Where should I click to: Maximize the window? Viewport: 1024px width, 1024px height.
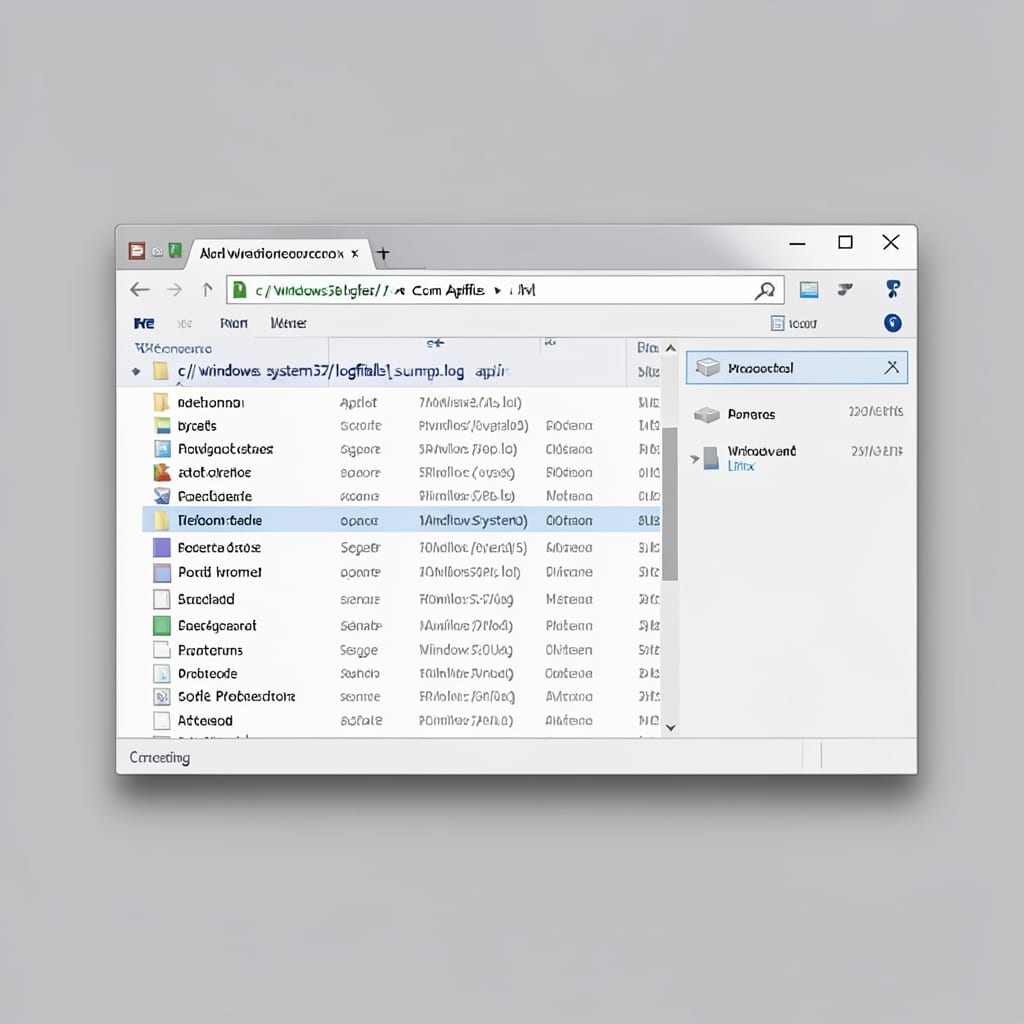pyautogui.click(x=845, y=242)
